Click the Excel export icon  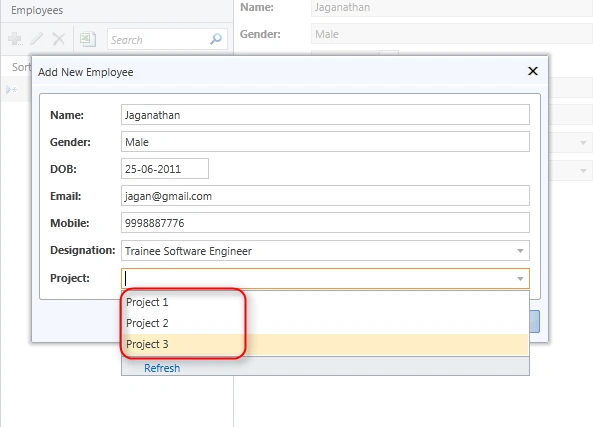(88, 39)
